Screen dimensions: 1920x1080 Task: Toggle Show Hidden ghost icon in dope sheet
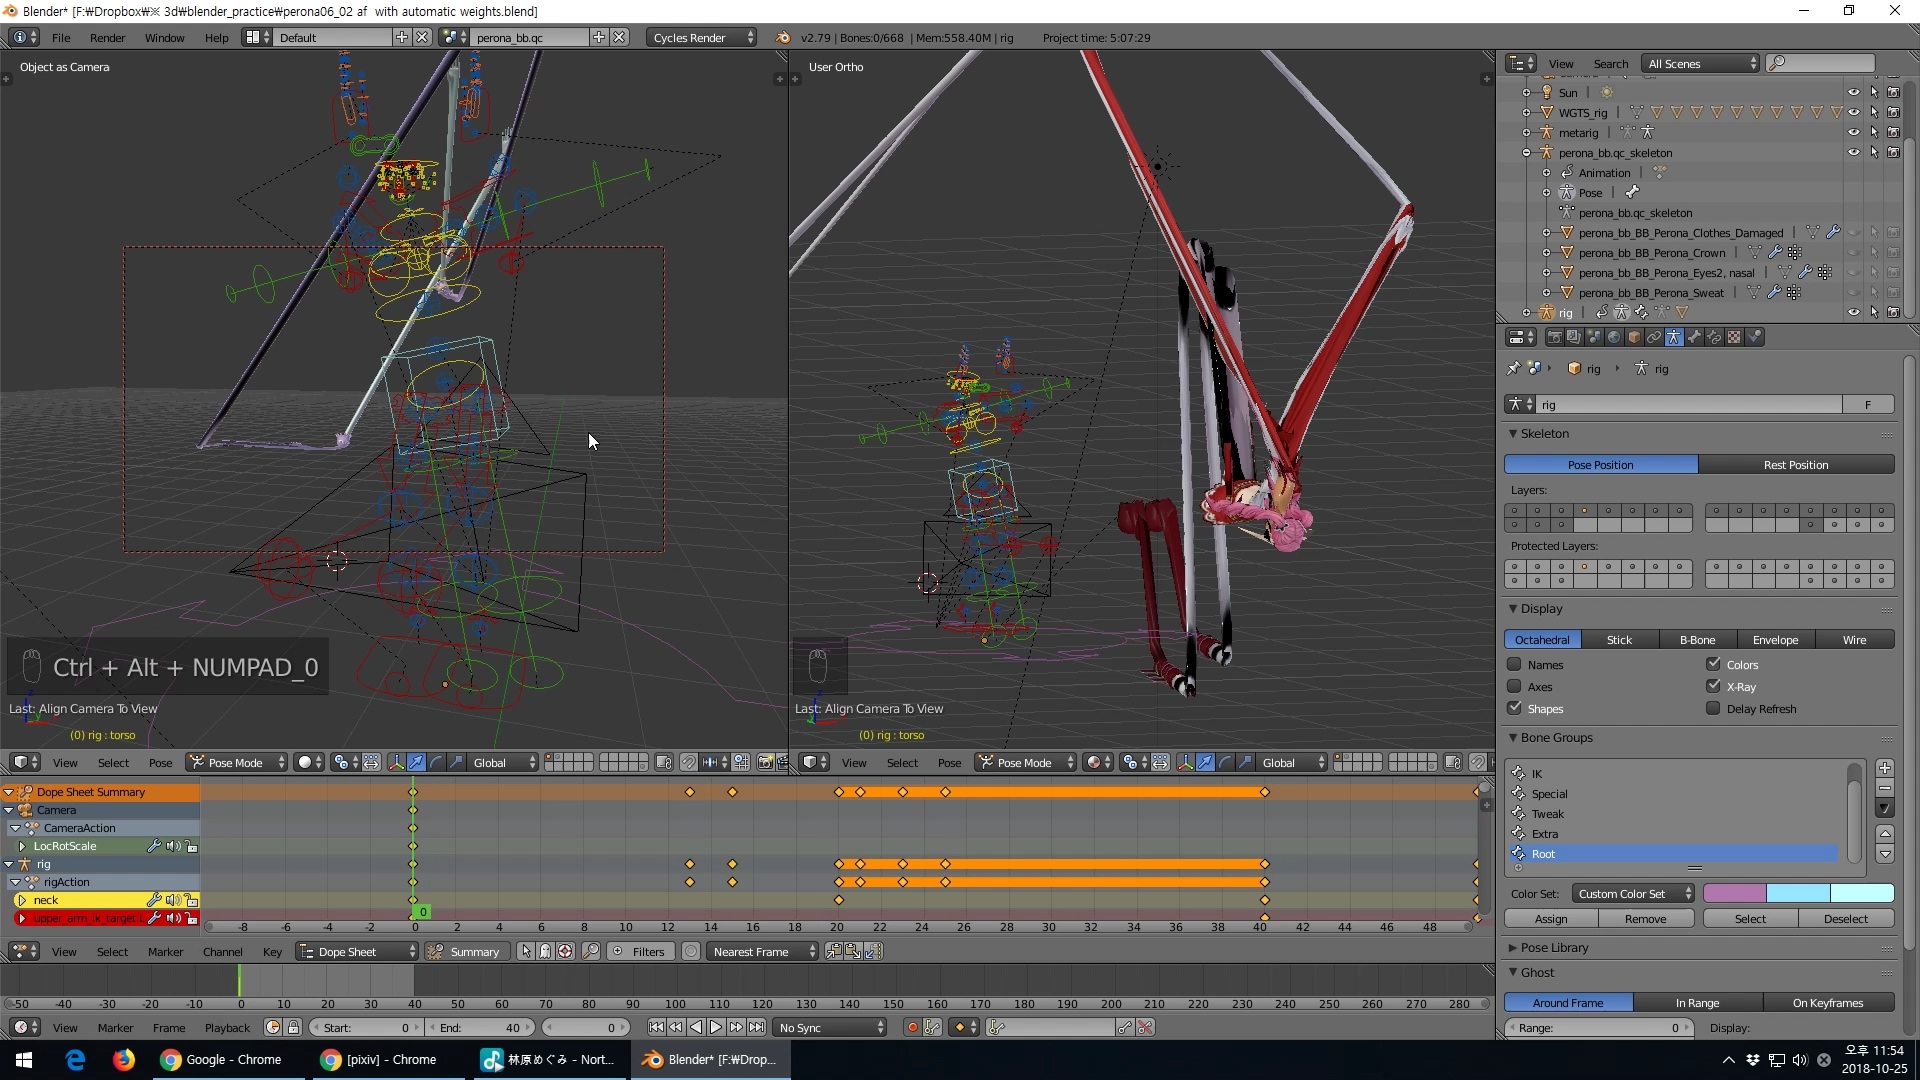click(x=546, y=951)
